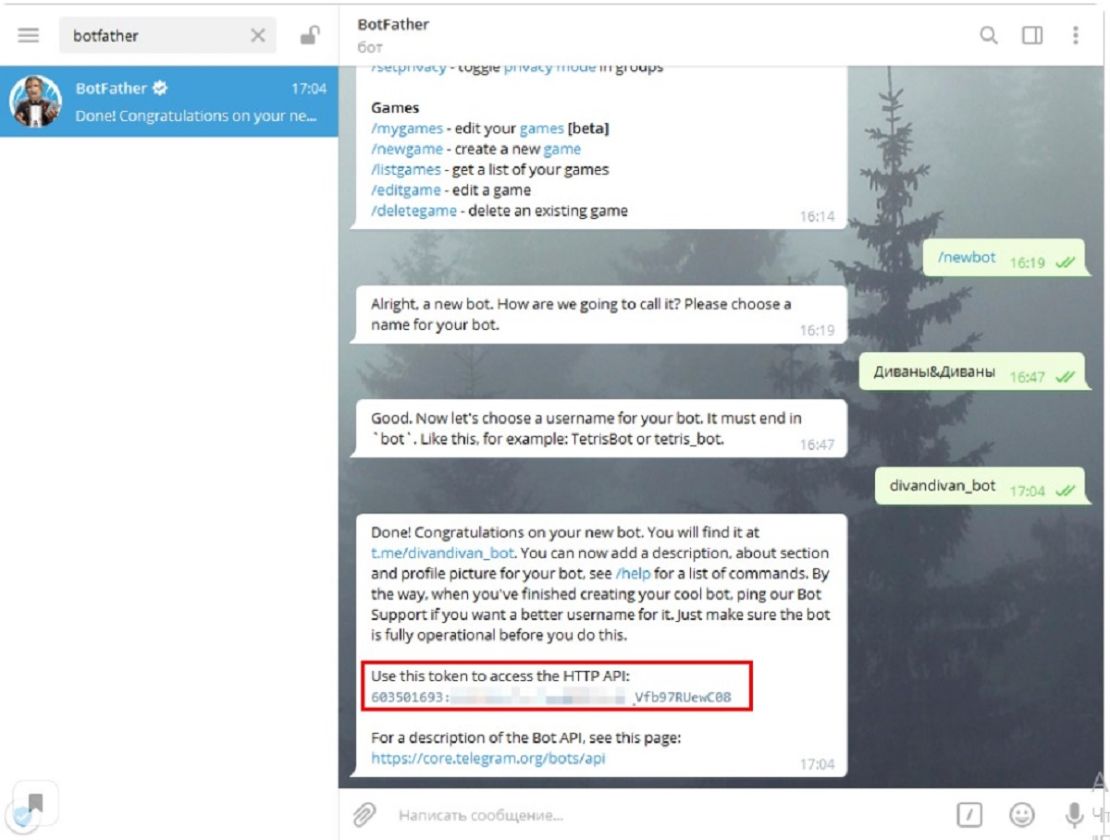Click the lock icon beside search
The height and width of the screenshot is (840, 1110).
coord(309,35)
